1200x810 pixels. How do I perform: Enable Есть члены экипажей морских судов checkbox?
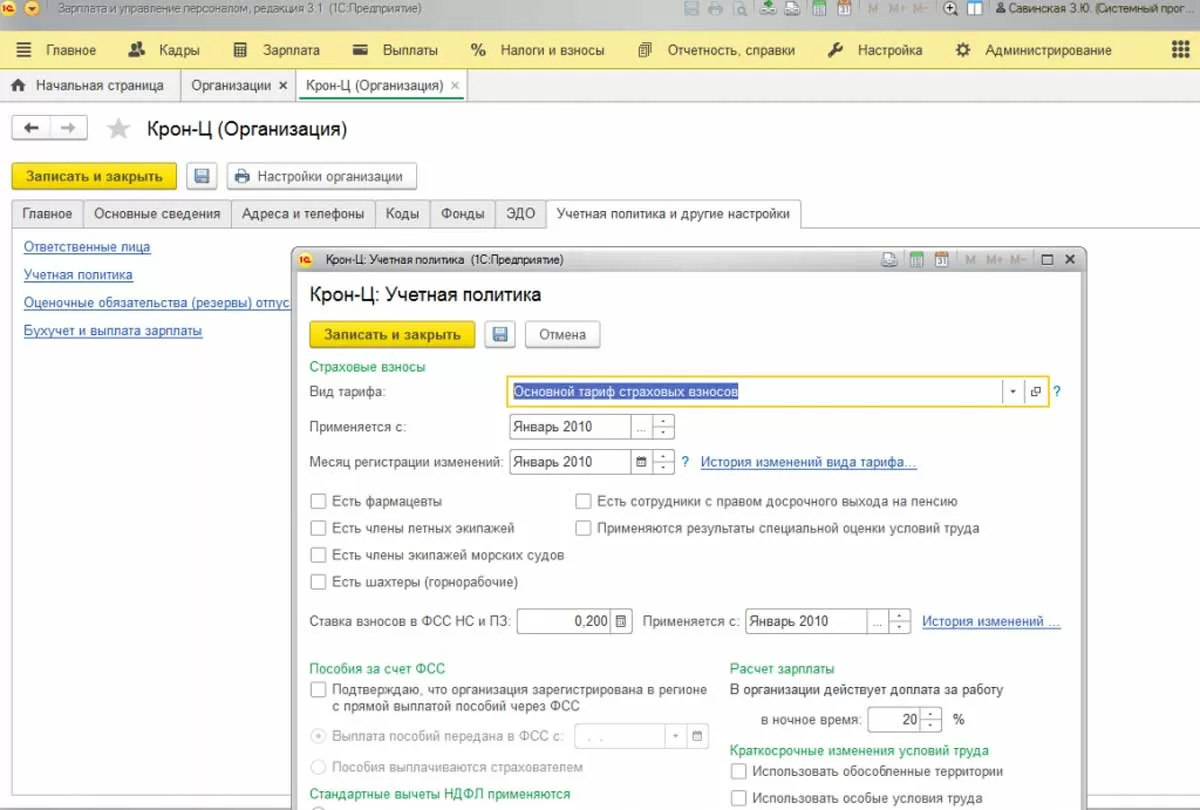pyautogui.click(x=318, y=555)
